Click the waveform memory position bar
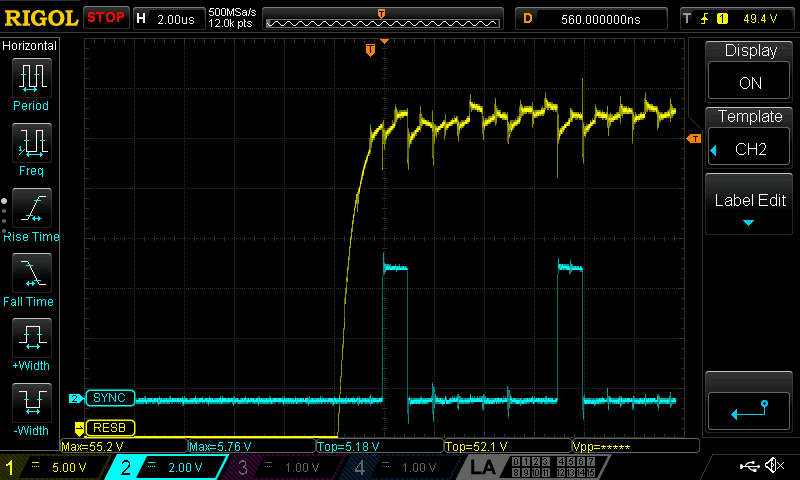This screenshot has height=480, width=800. (381, 19)
